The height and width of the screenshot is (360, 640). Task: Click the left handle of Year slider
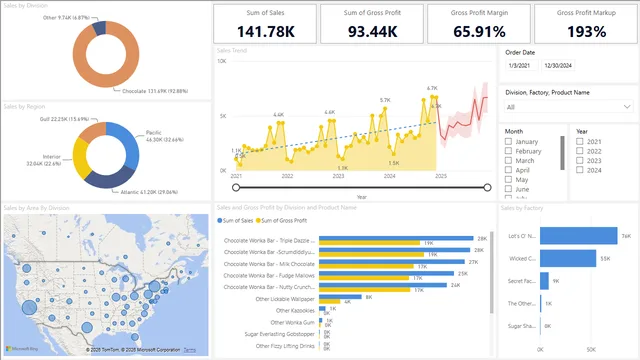point(236,187)
